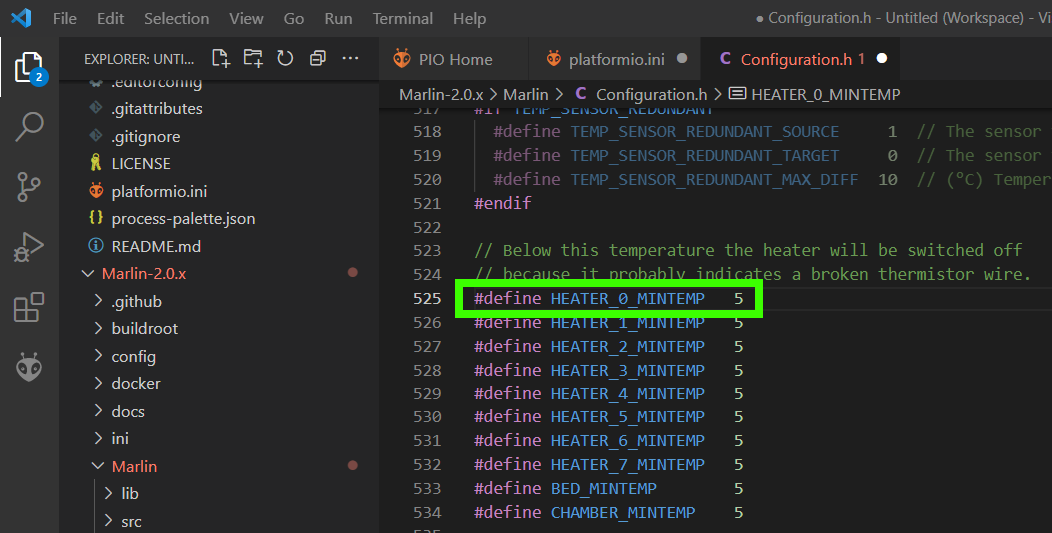
Task: Open the Extensions view icon
Action: tap(29, 308)
